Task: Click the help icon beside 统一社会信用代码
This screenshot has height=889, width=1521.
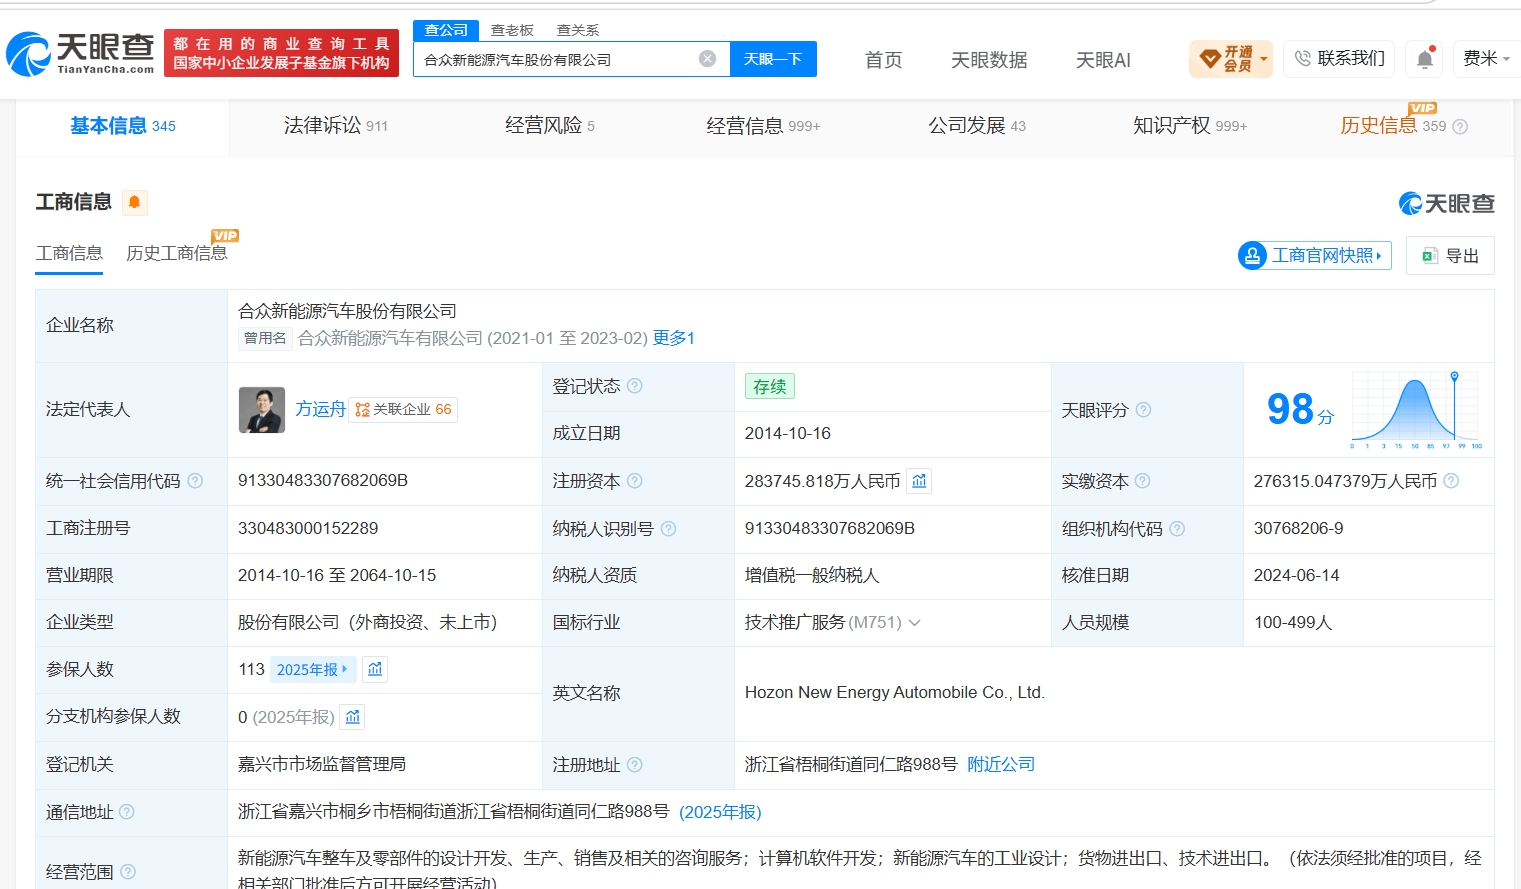Action: 195,481
